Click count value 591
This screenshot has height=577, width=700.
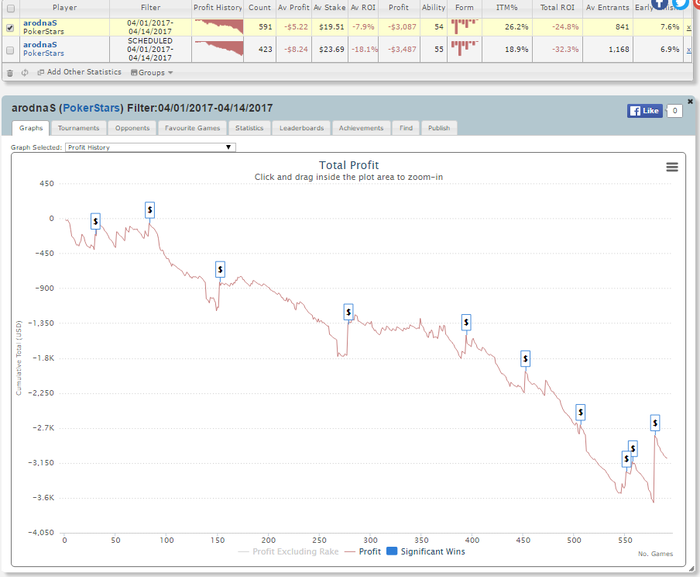(x=265, y=27)
